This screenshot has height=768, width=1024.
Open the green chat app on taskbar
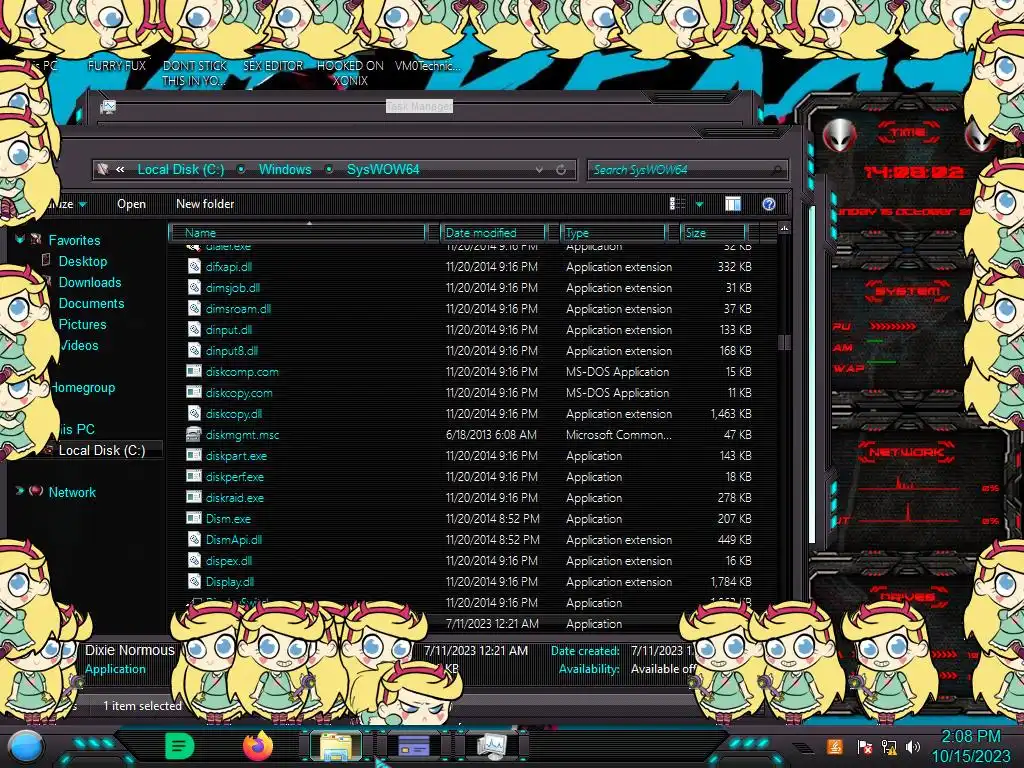click(x=180, y=746)
